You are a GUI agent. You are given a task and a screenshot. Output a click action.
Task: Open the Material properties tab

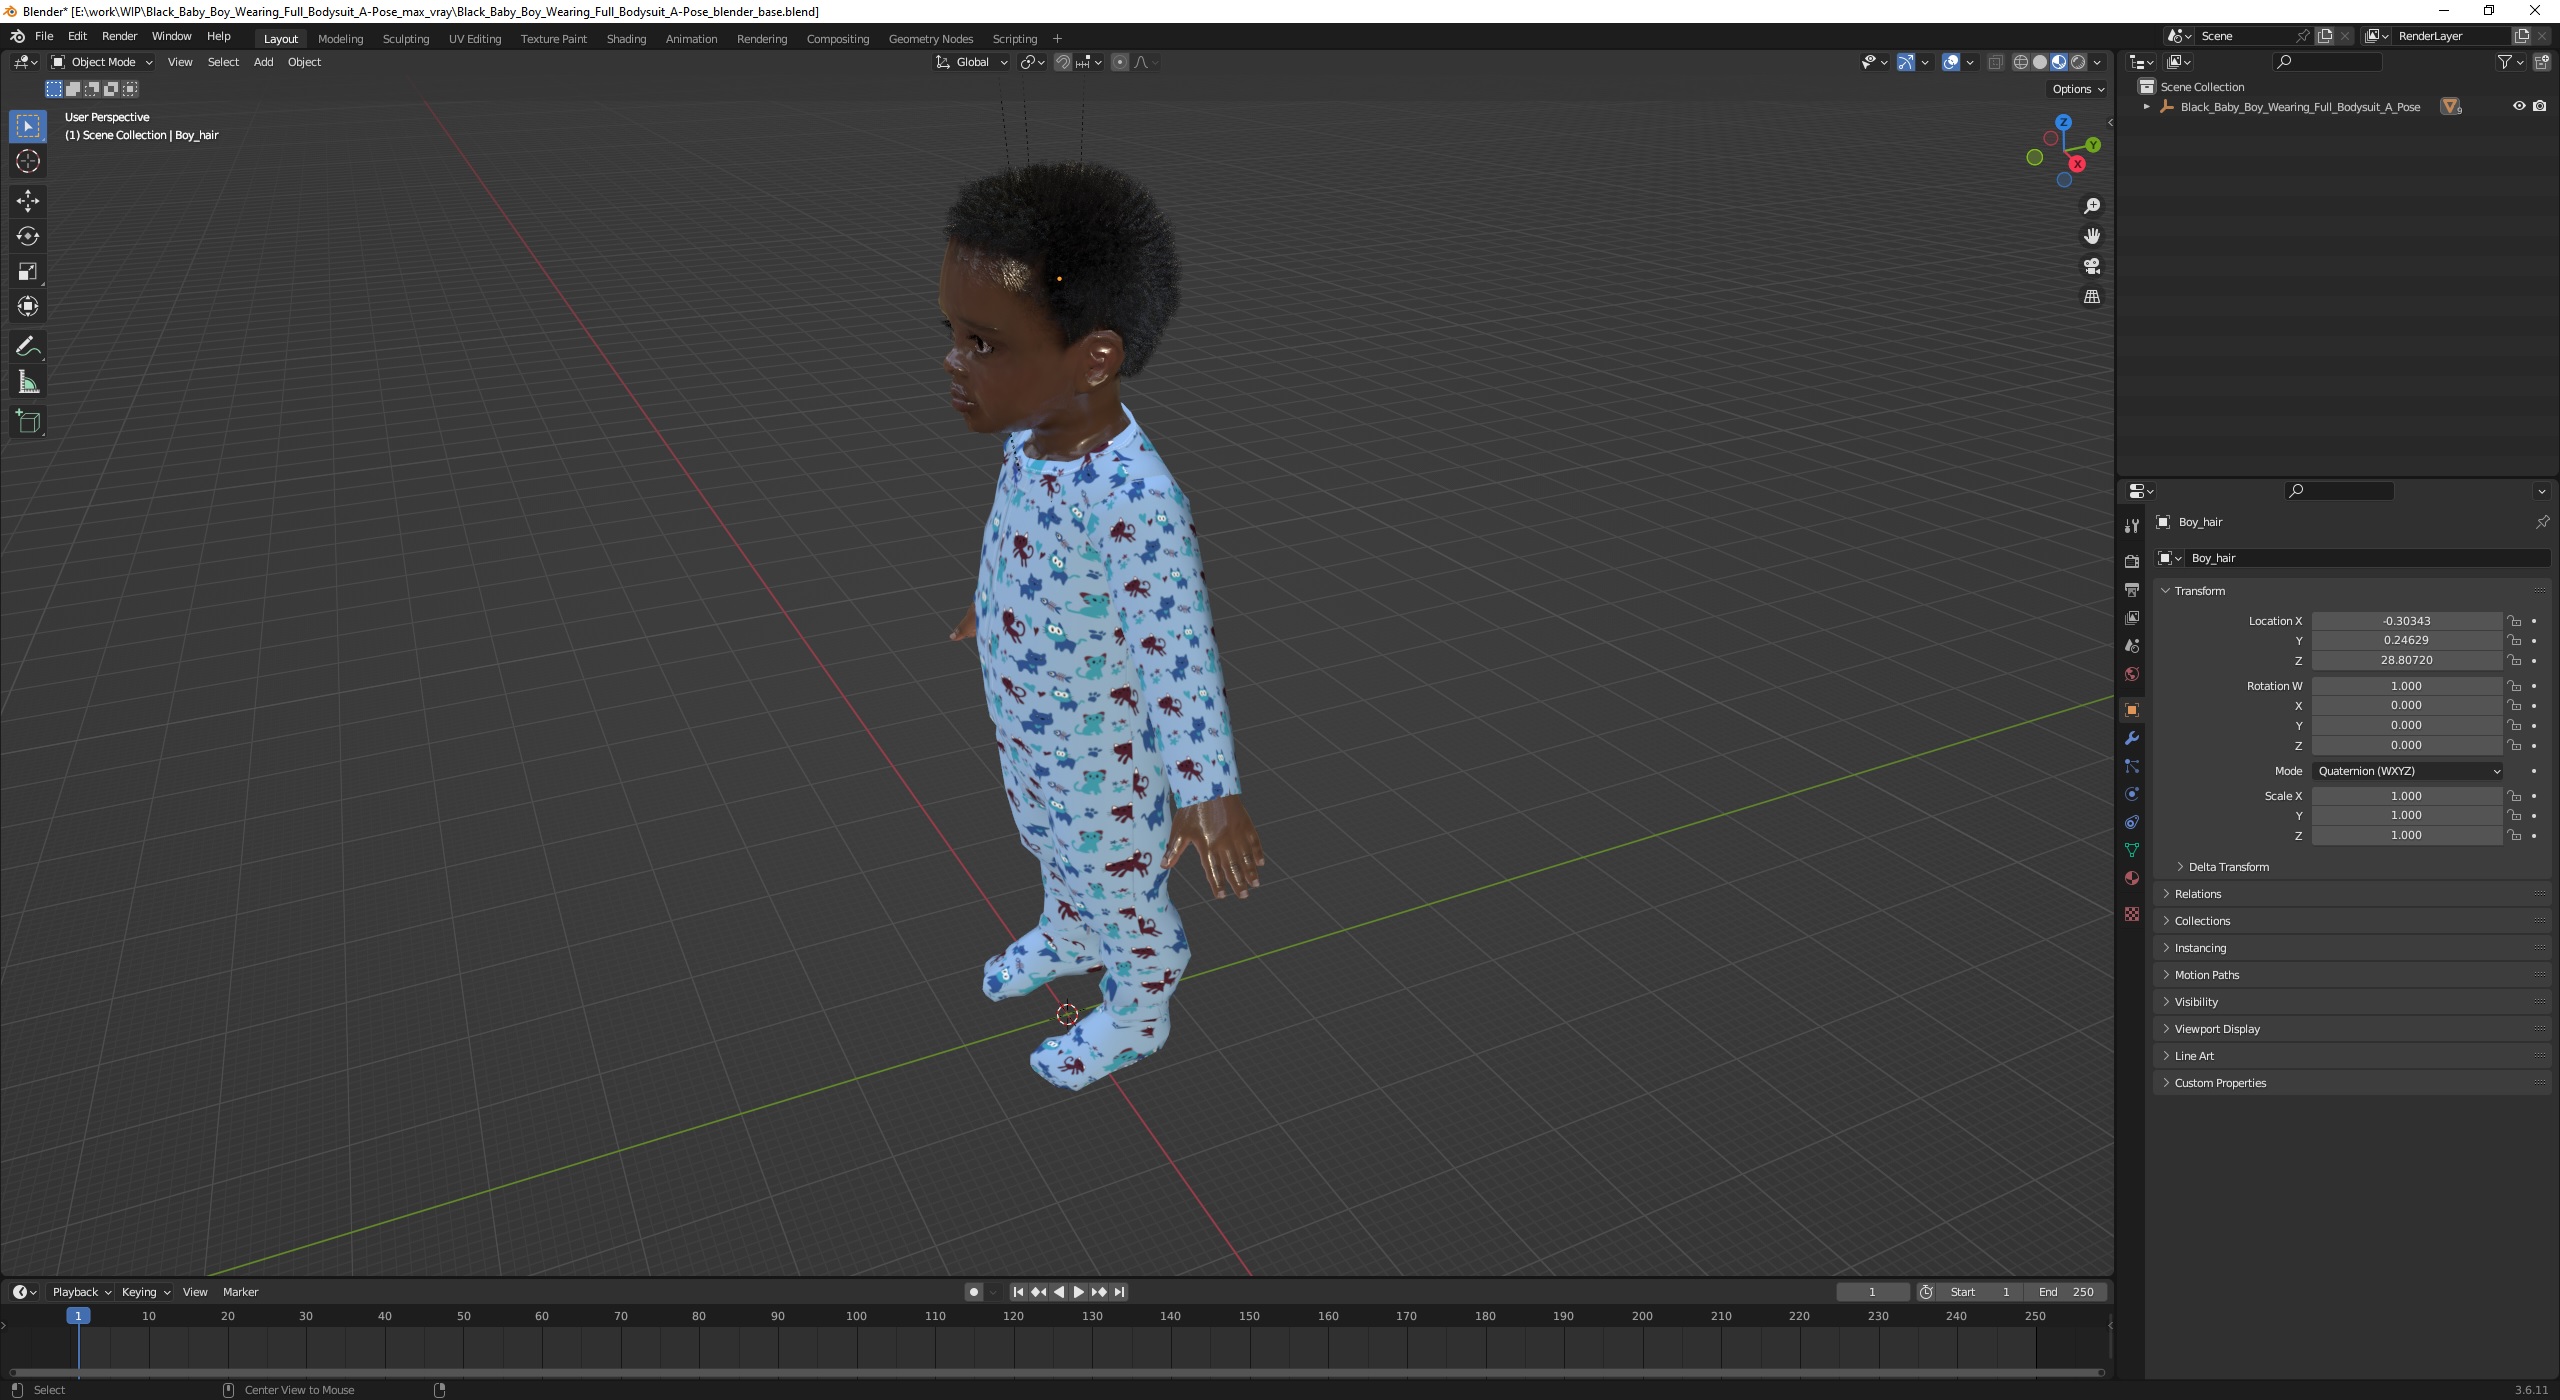(x=2131, y=878)
